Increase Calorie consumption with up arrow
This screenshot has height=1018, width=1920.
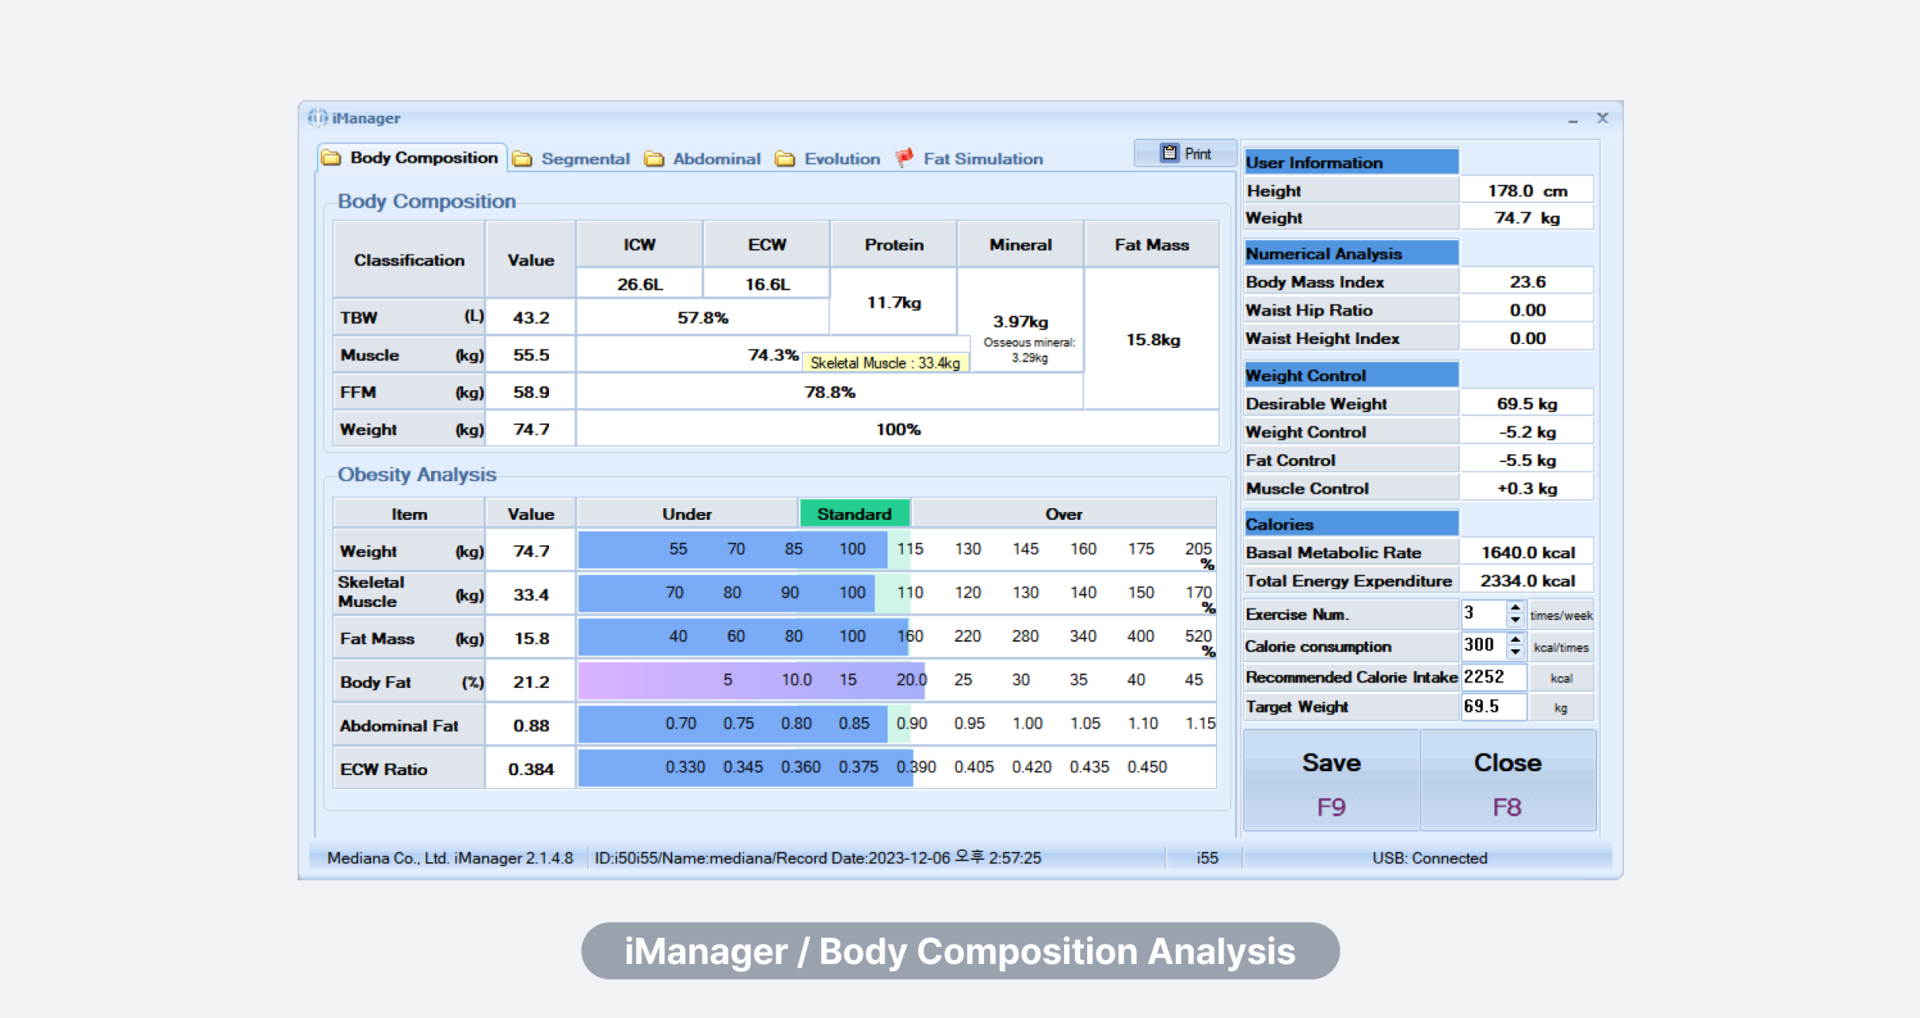[1515, 639]
